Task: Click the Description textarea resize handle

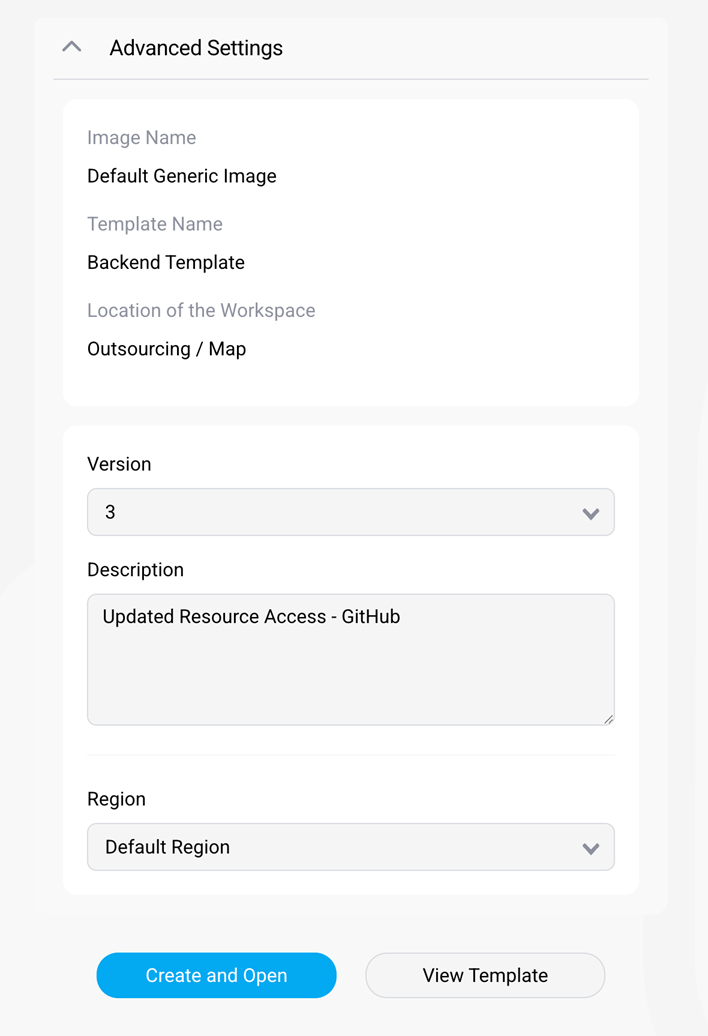Action: pos(608,718)
